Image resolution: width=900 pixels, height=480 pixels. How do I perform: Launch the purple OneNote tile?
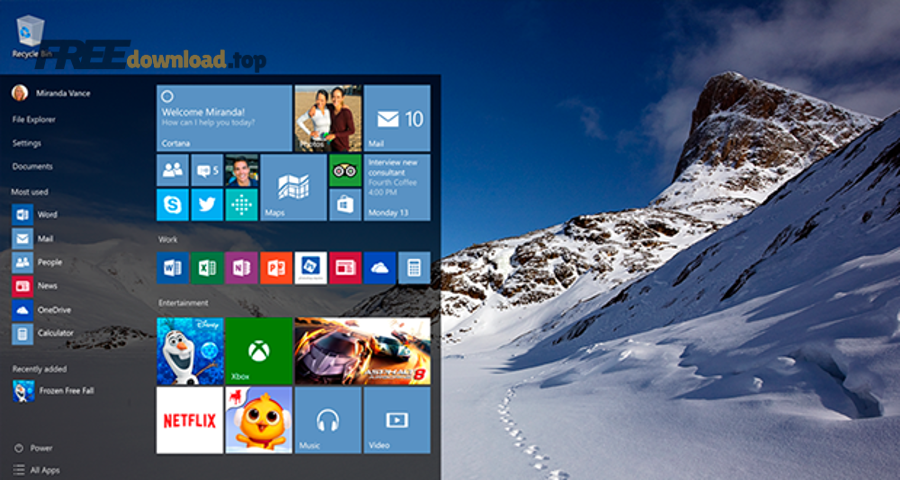coord(242,268)
